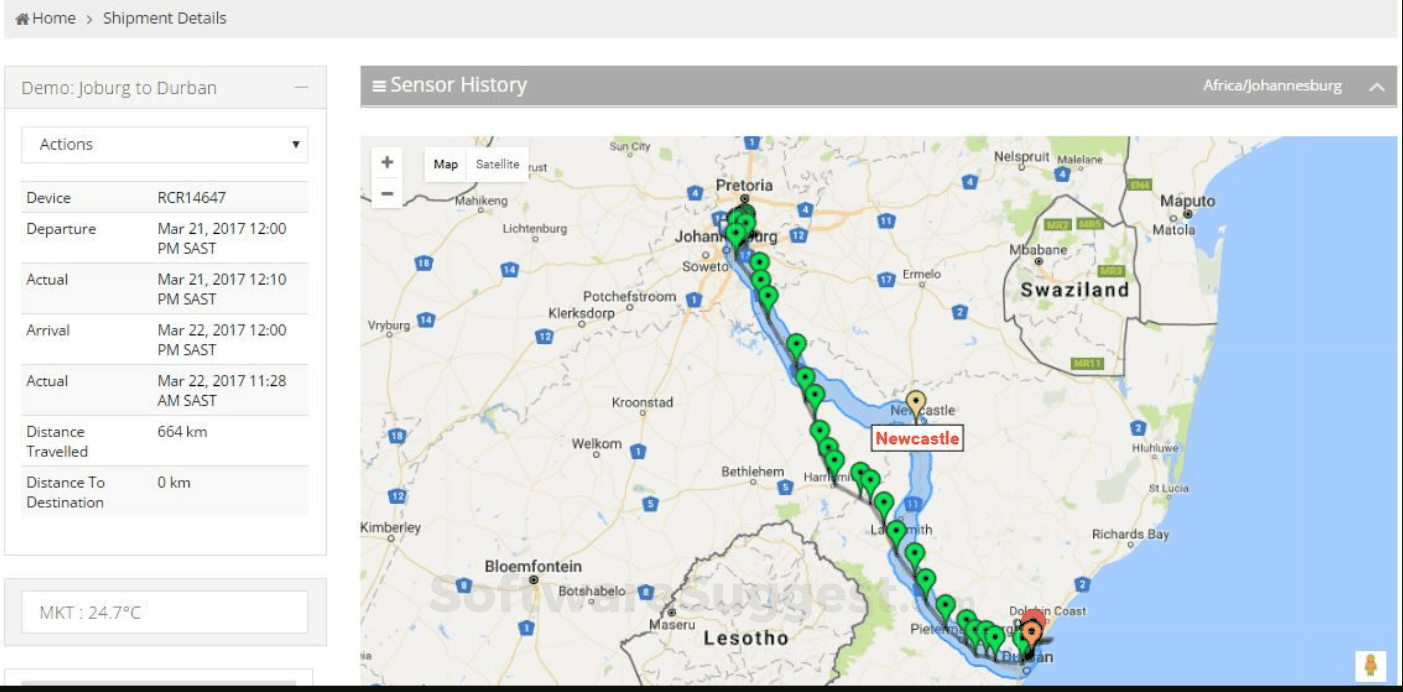Open the Shipment Details breadcrumb link
This screenshot has height=692, width=1403.
point(164,17)
